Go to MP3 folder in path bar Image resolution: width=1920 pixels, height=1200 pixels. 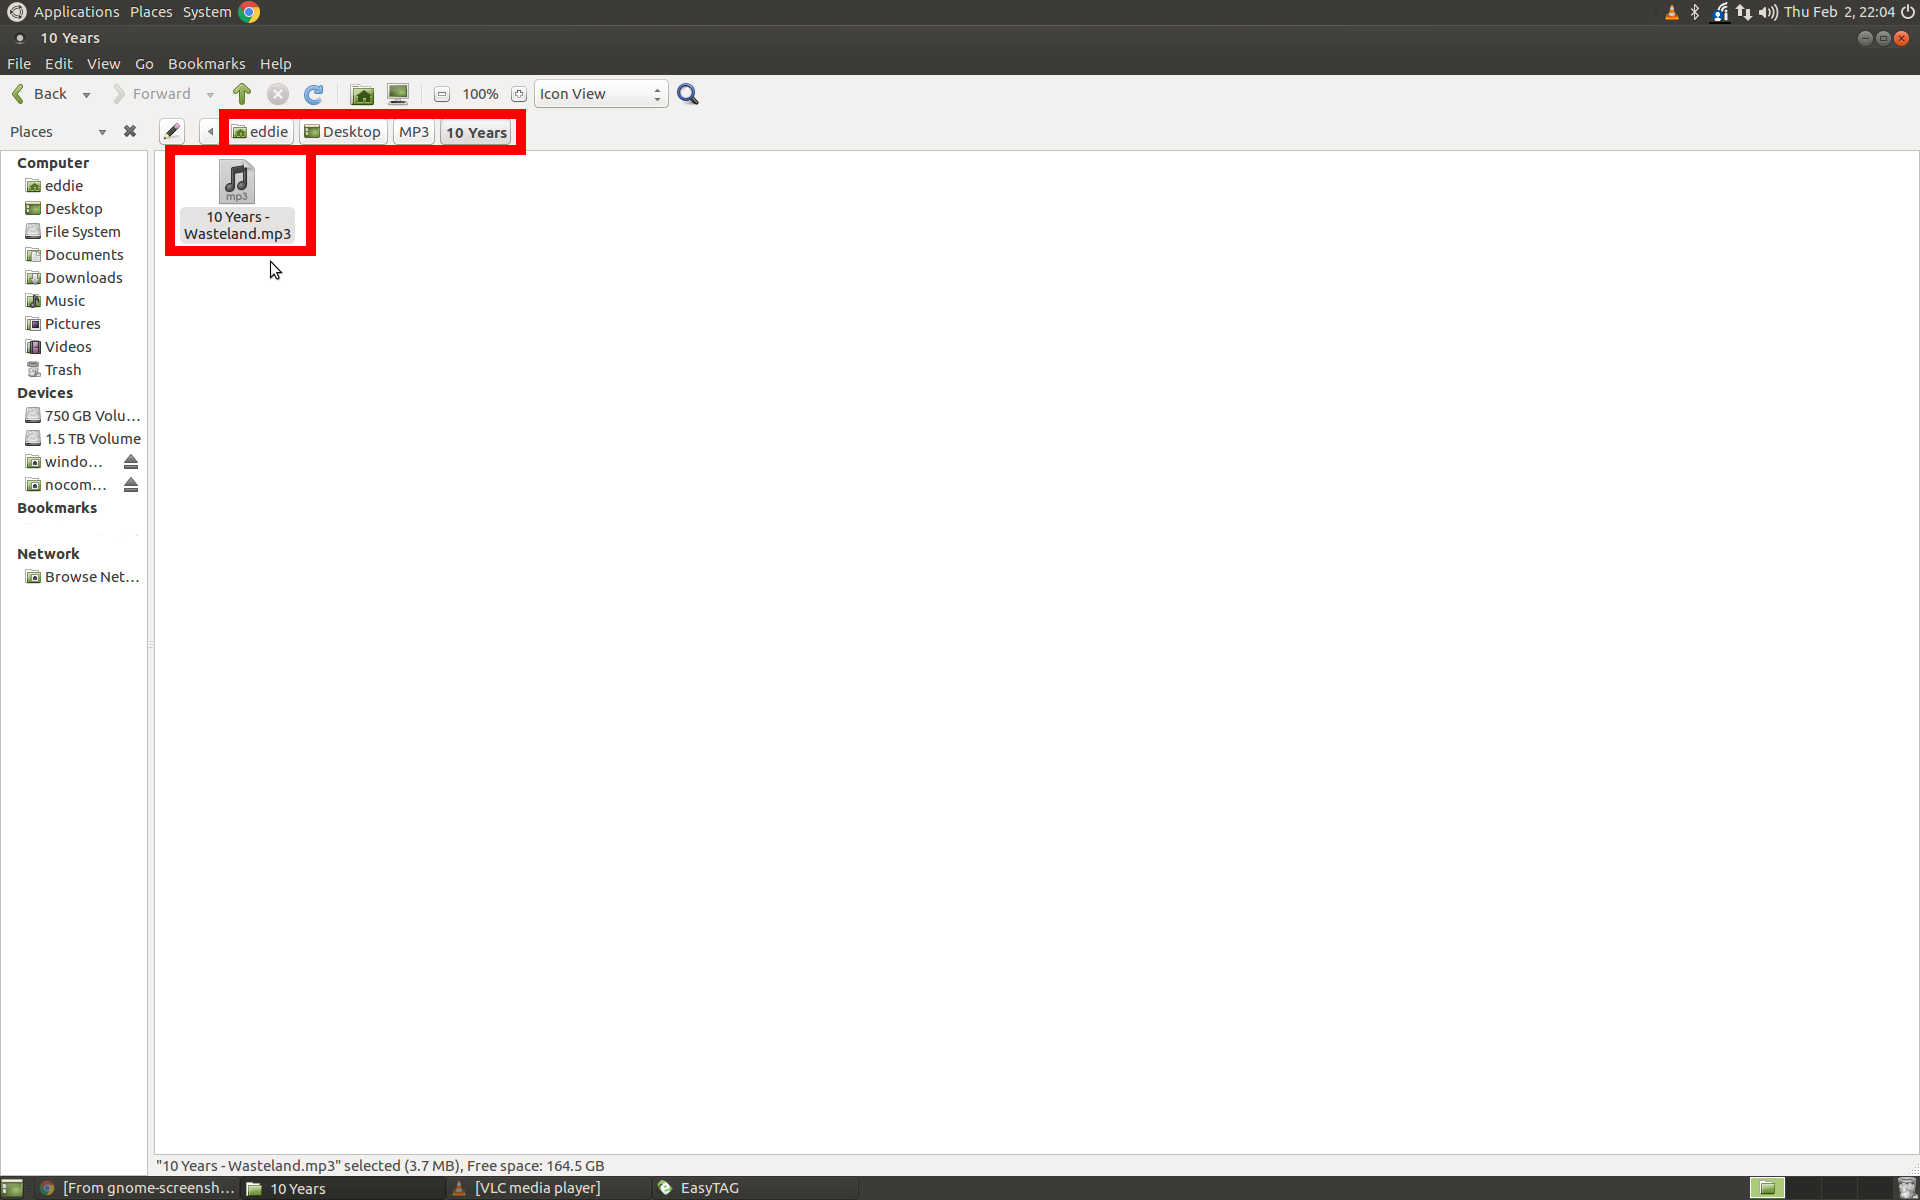point(413,132)
